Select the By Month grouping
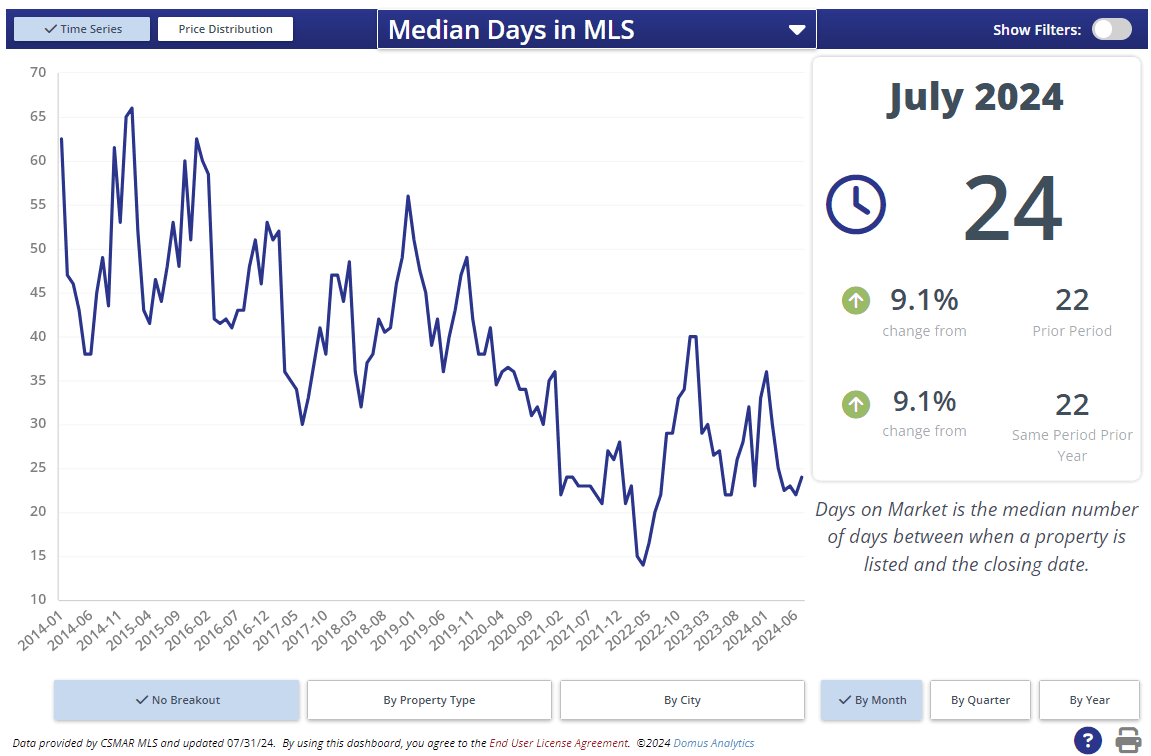Screen dimensions: 1151x756 pyautogui.click(x=872, y=700)
